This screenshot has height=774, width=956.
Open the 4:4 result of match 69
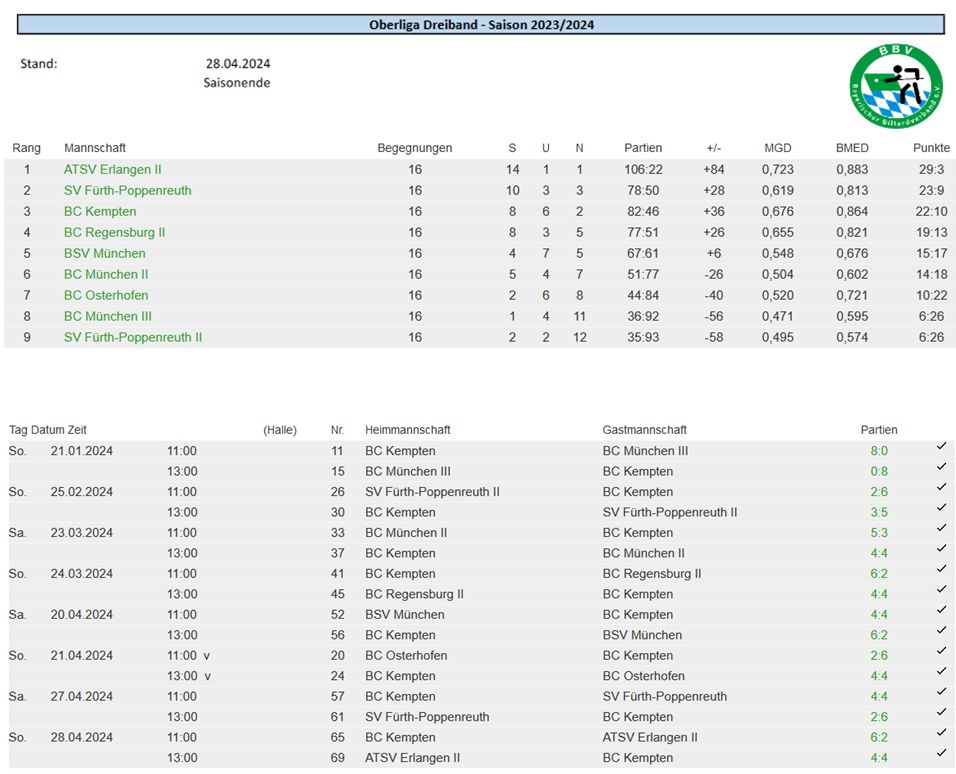[x=879, y=758]
